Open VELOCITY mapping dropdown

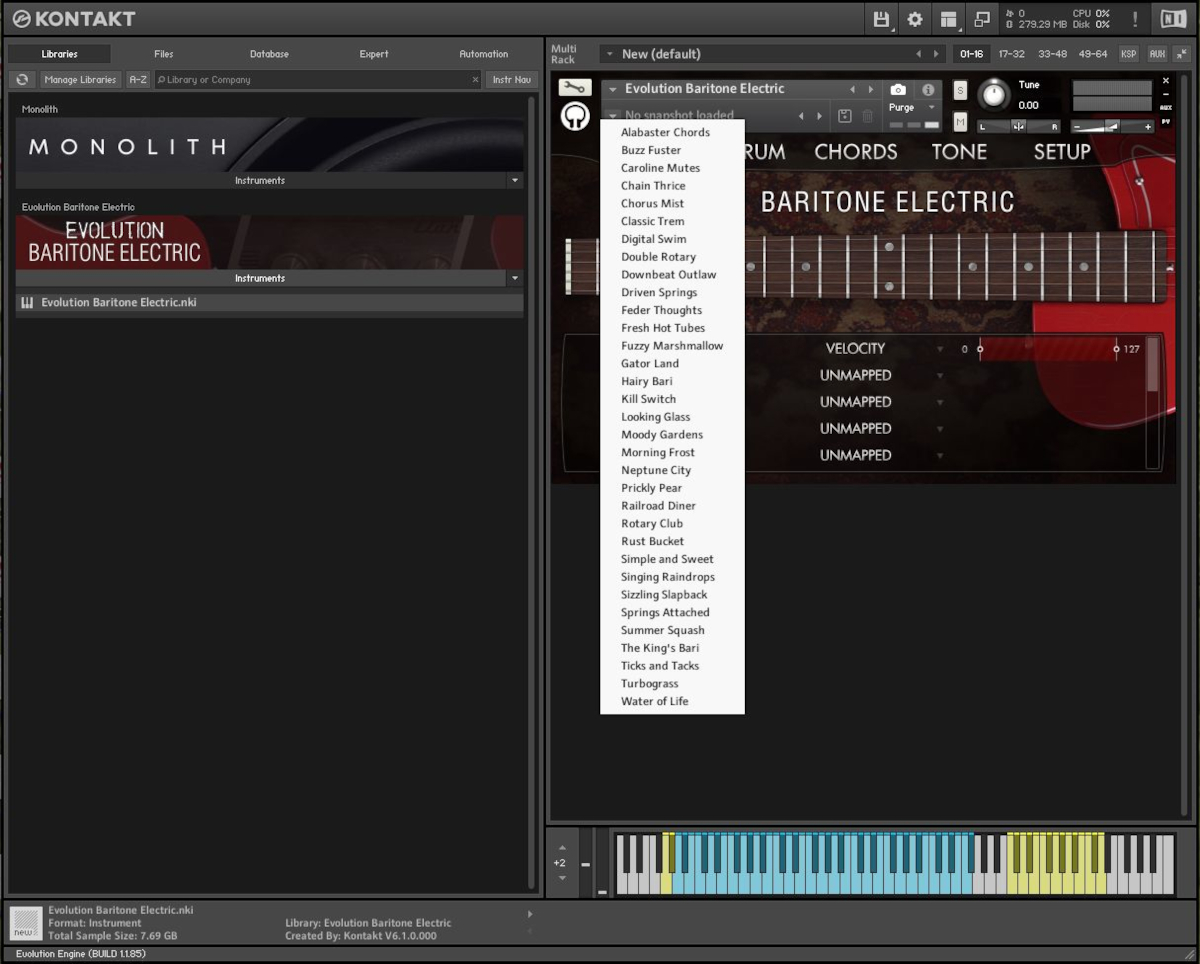coord(940,349)
